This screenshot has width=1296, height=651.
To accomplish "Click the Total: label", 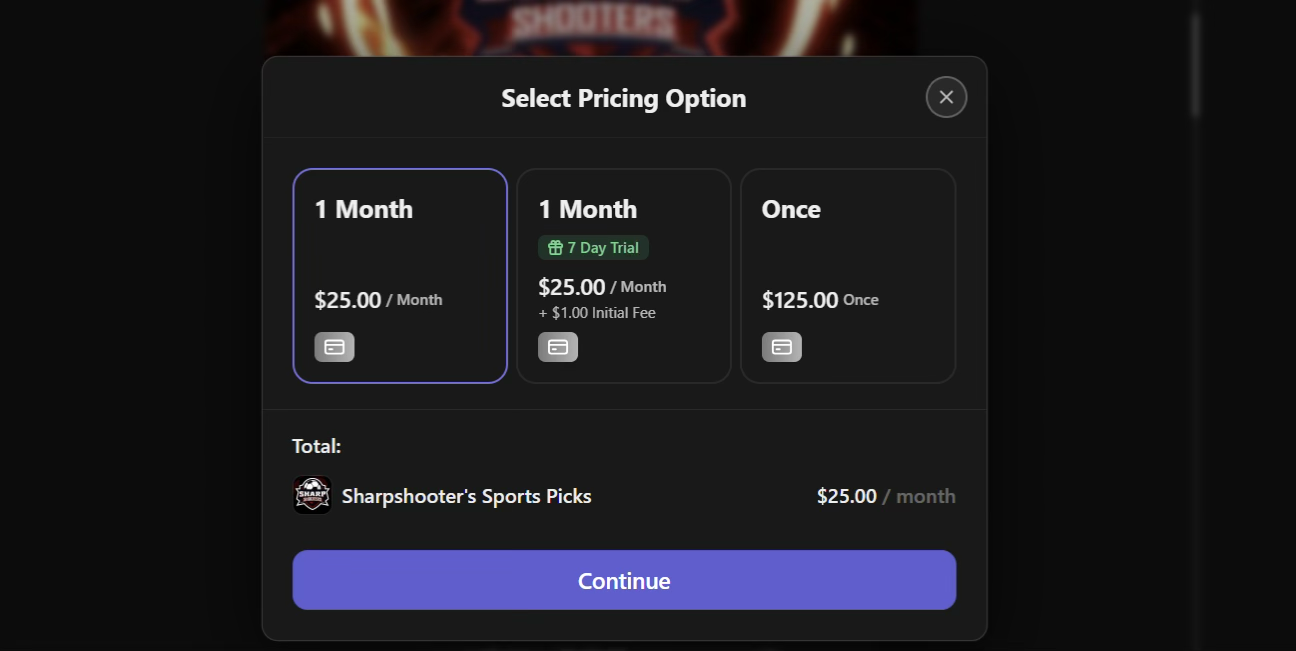I will (x=316, y=446).
